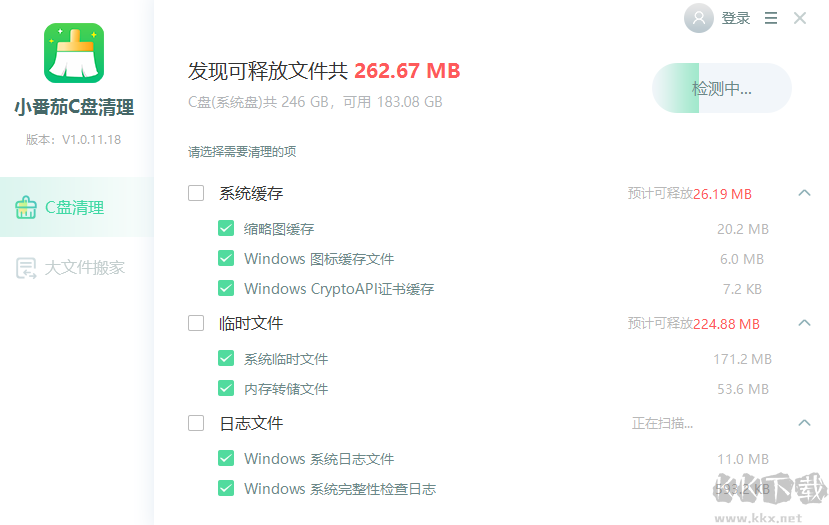Screen dimensions: 829x525
Task: Uncheck 内存转储文件 checkbox
Action: click(226, 389)
